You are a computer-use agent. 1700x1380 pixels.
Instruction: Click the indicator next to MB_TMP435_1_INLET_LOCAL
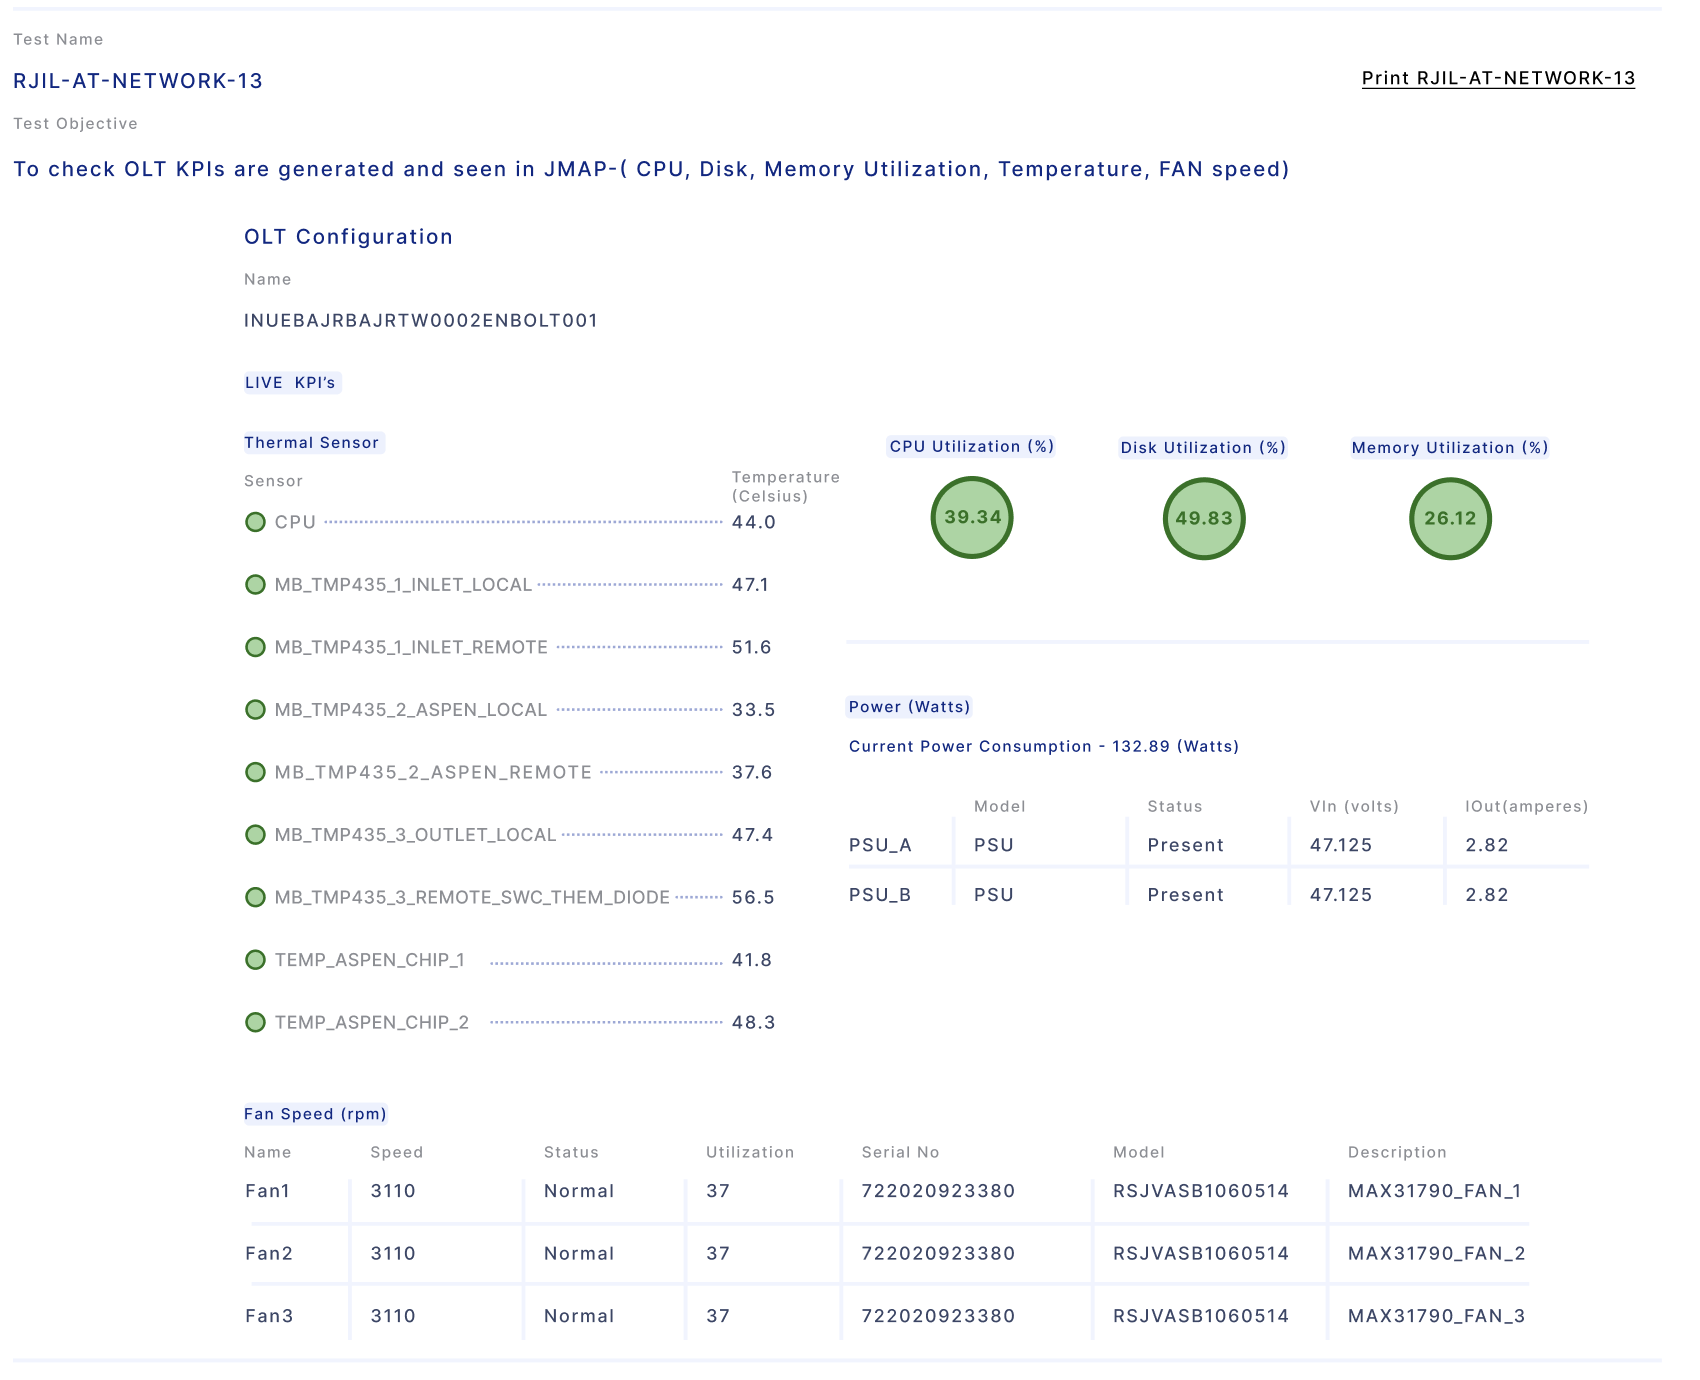[256, 584]
